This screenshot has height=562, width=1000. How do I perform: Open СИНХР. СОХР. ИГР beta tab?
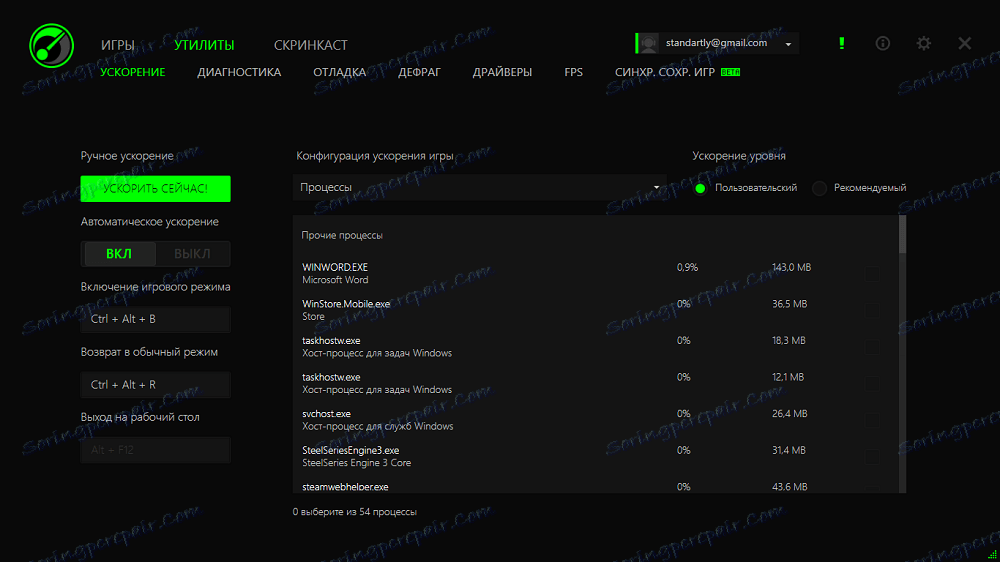click(x=677, y=72)
